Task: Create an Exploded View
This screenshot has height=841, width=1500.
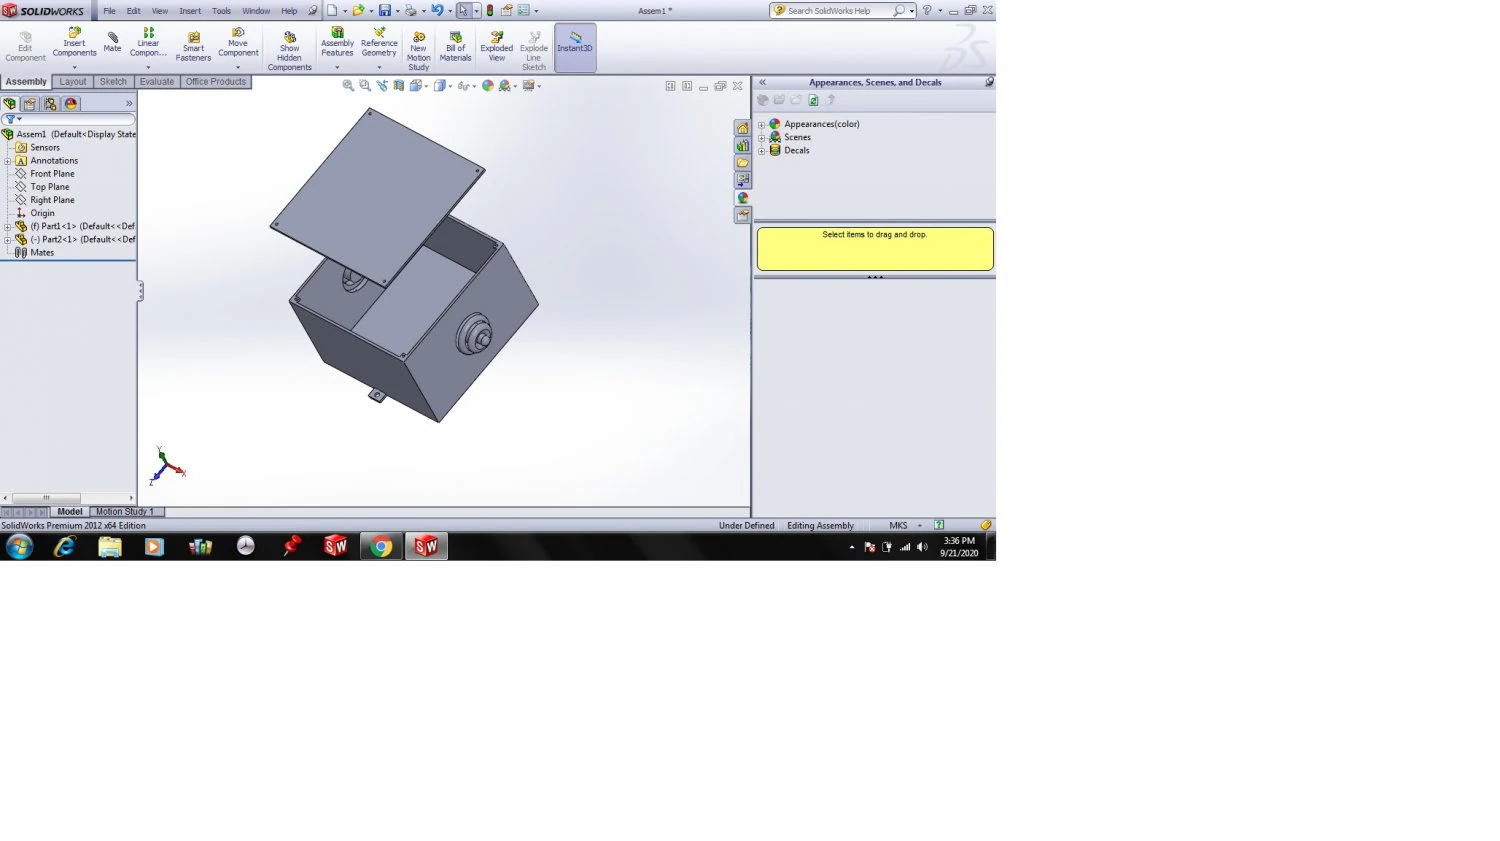Action: click(496, 46)
